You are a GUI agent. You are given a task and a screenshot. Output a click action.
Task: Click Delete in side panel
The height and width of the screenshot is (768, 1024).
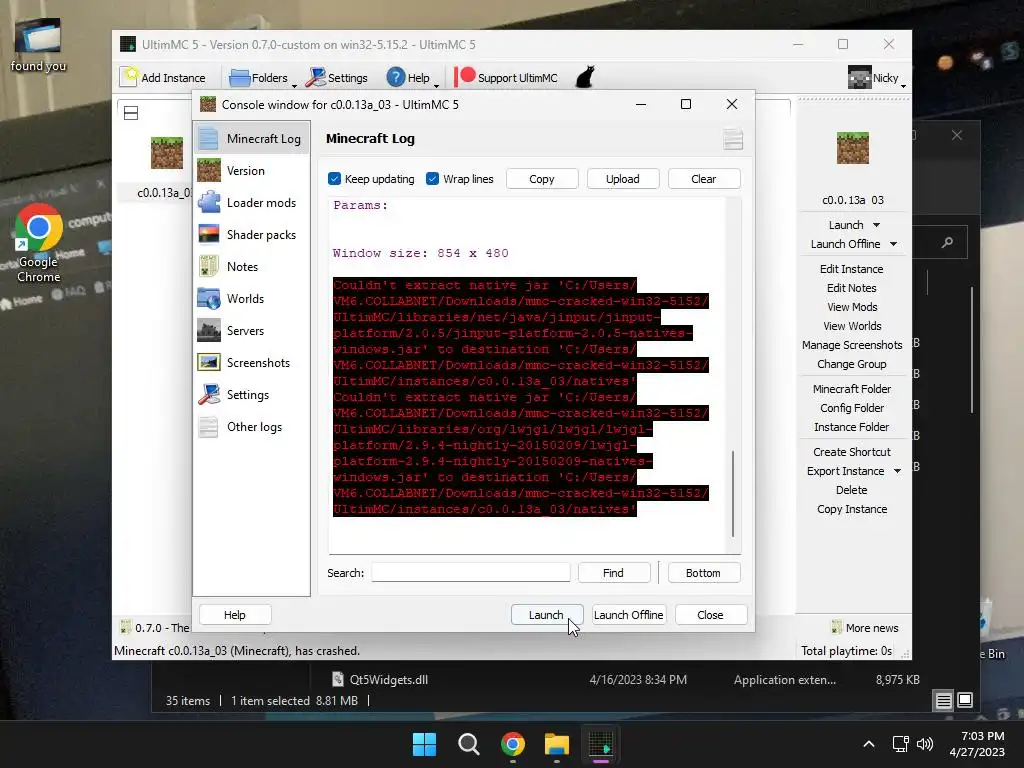click(852, 489)
